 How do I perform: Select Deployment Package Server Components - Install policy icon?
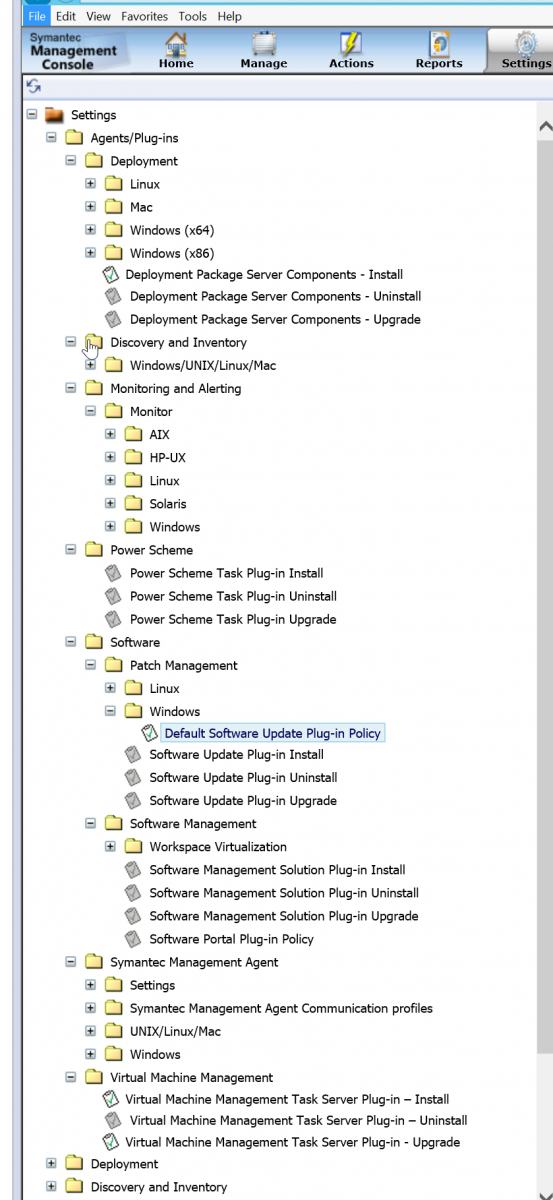[110, 274]
